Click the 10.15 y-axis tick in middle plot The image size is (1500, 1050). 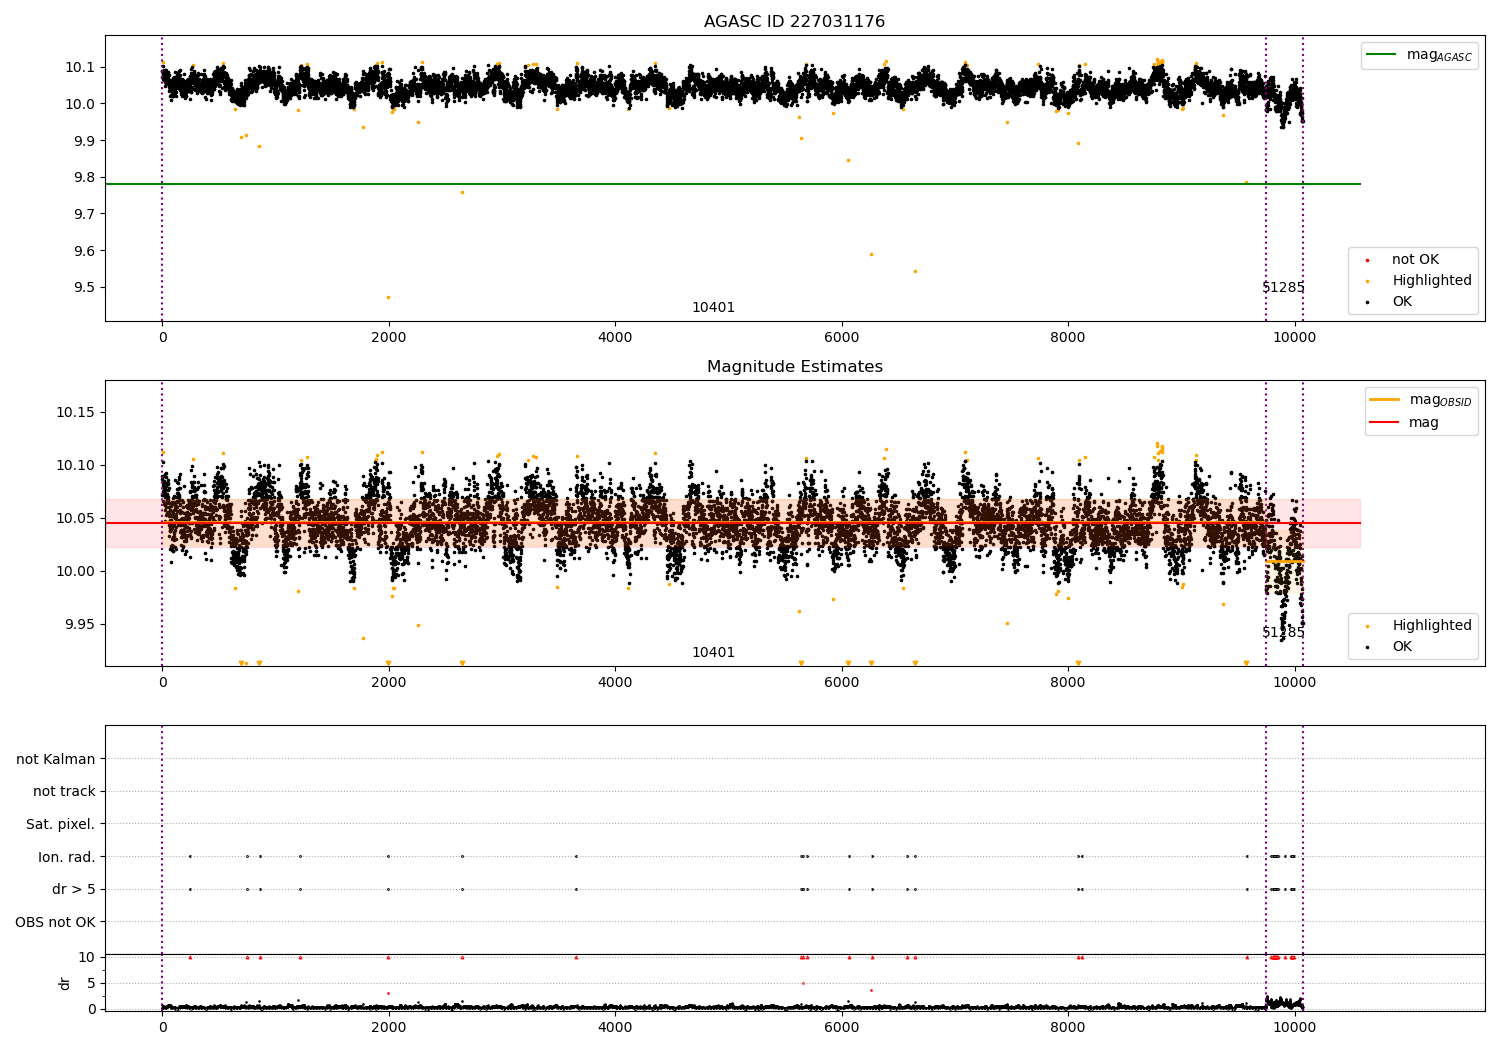(77, 413)
